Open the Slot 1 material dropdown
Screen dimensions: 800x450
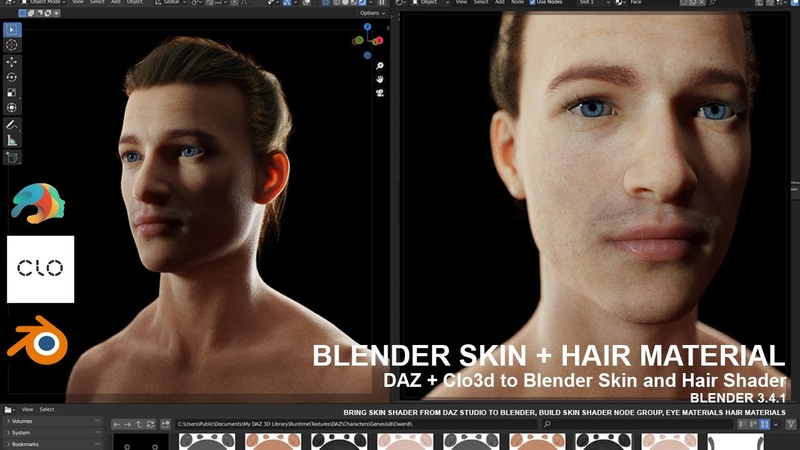coord(593,3)
